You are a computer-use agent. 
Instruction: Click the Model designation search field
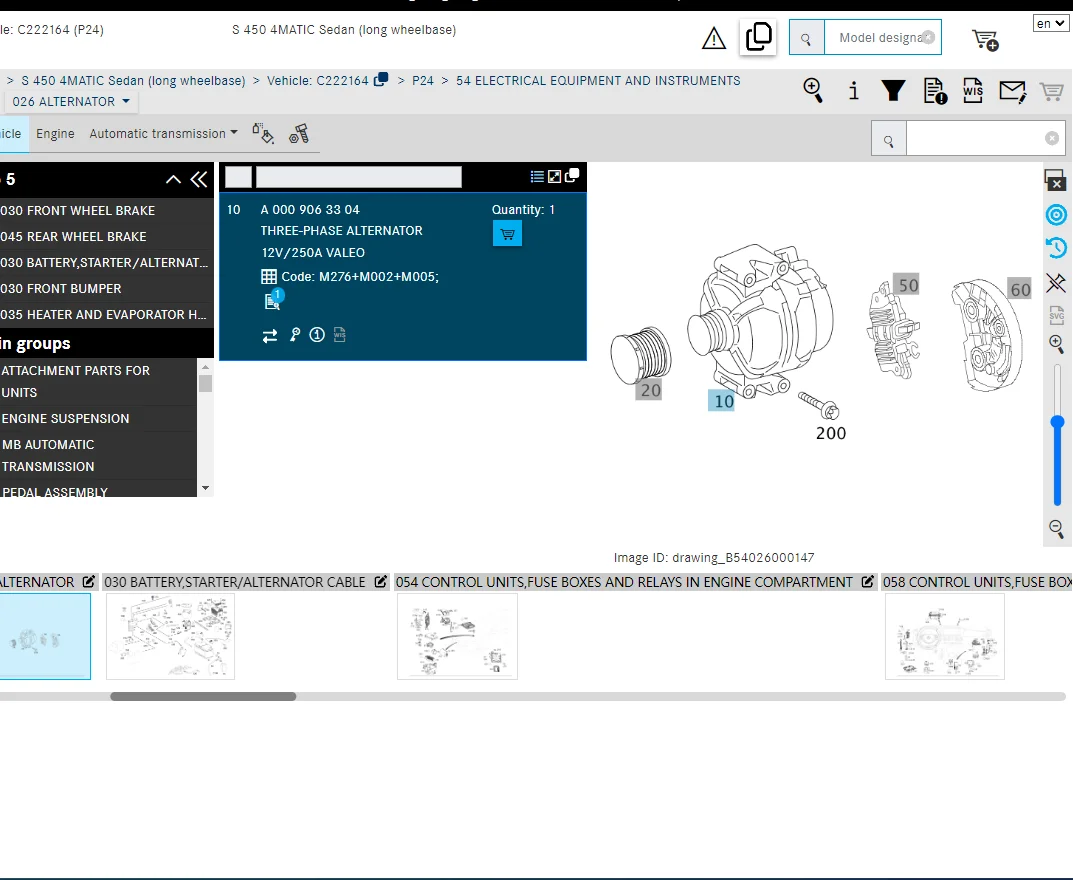pos(883,38)
